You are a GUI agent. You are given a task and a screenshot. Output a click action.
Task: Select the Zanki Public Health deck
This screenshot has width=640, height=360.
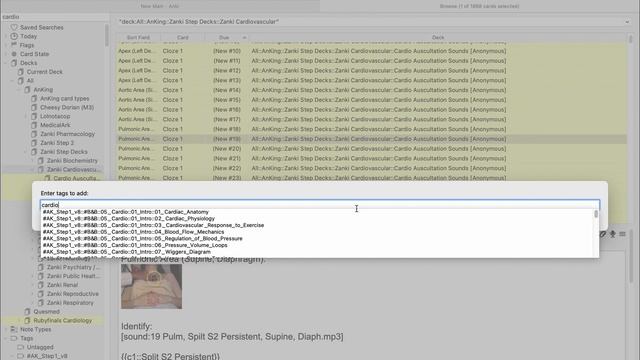73,276
